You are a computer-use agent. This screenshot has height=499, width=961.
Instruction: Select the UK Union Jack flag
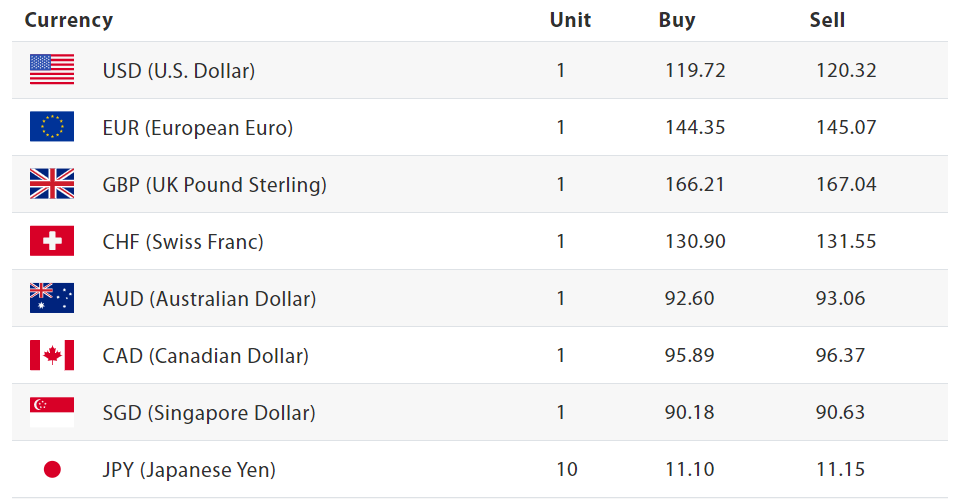pos(52,184)
